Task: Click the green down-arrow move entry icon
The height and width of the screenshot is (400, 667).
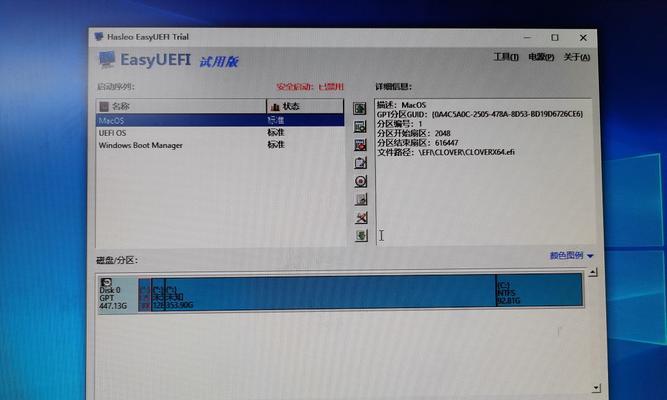Action: point(361,235)
